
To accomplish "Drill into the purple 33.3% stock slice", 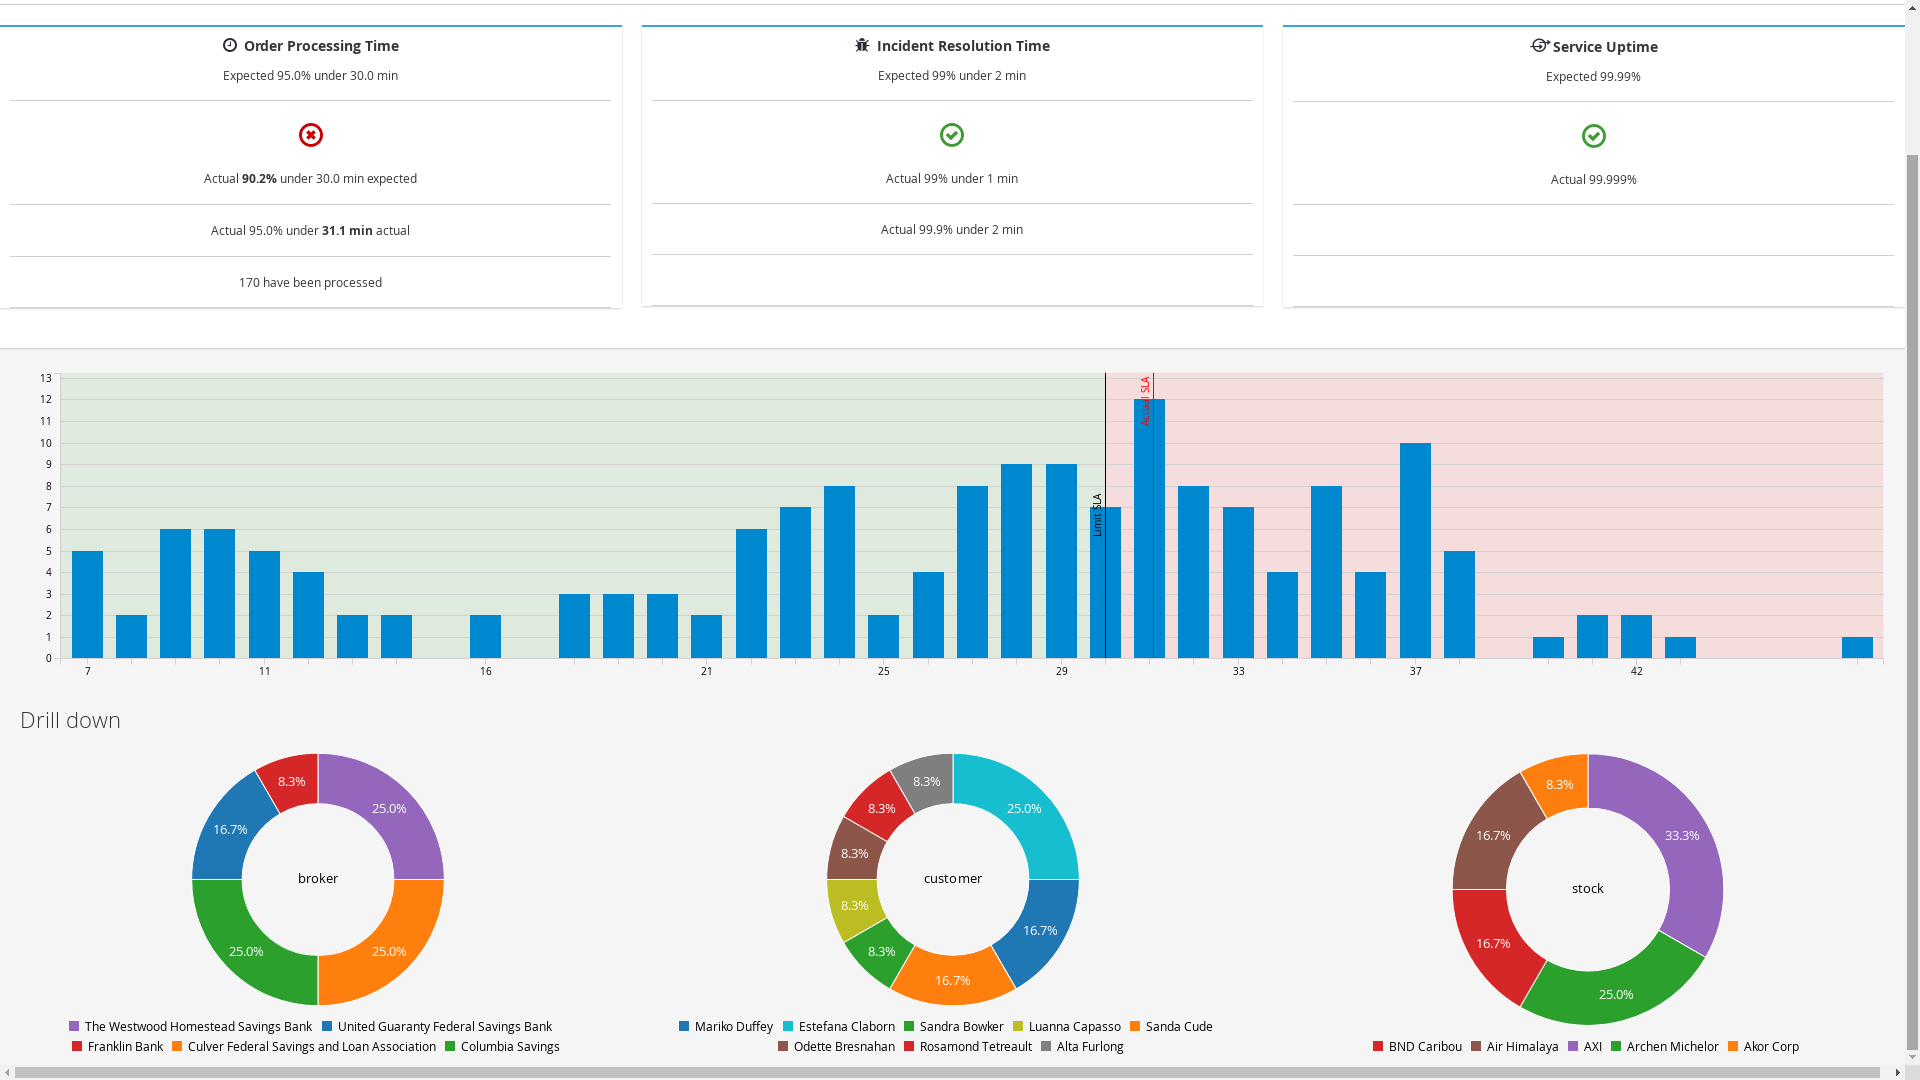I will click(1682, 835).
